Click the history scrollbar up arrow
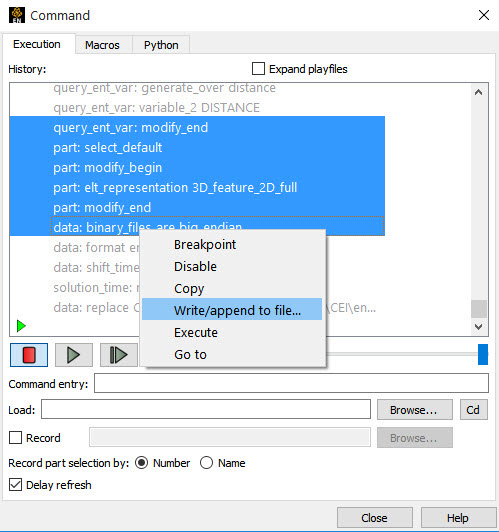The image size is (499, 532). point(479,92)
